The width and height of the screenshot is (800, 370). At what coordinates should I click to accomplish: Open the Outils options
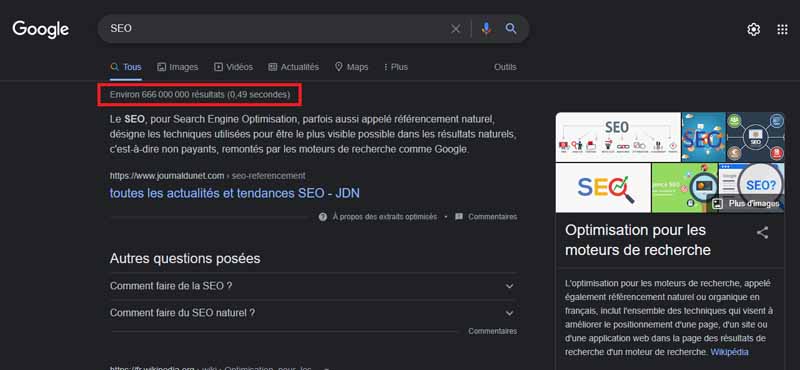point(505,67)
